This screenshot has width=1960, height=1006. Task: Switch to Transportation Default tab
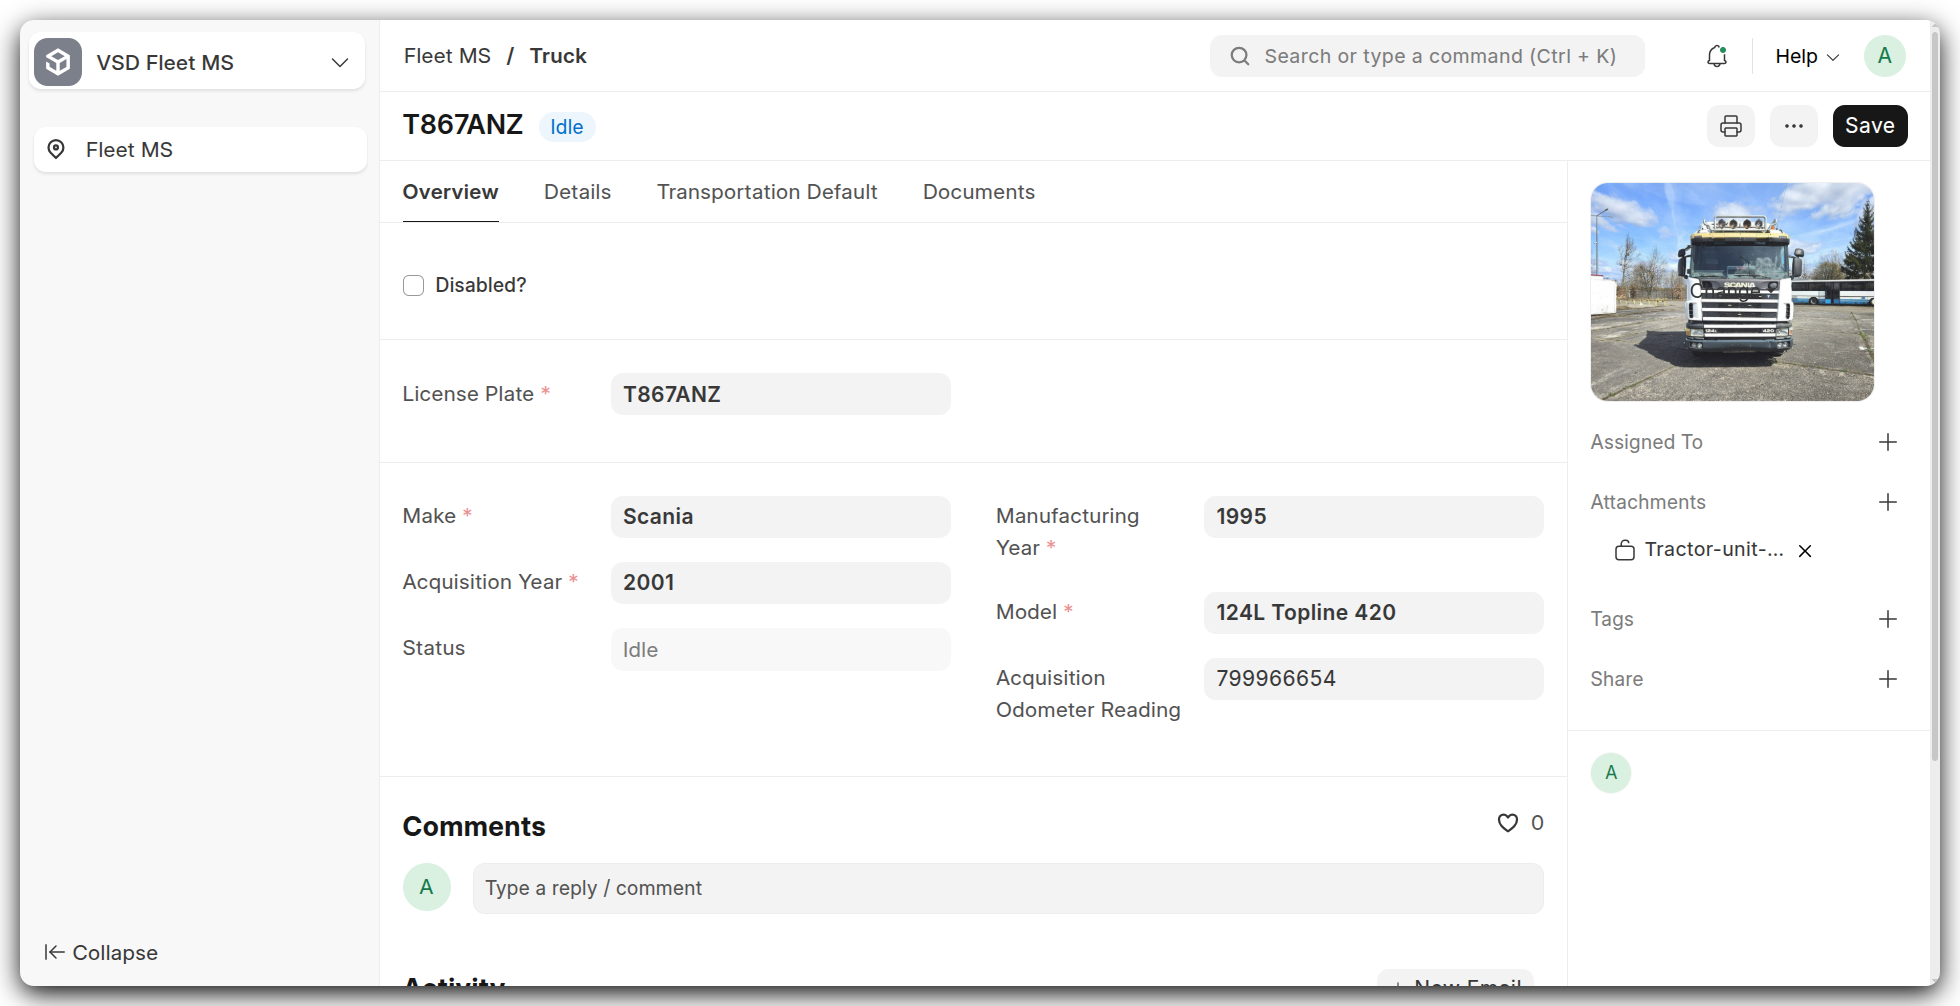(767, 192)
